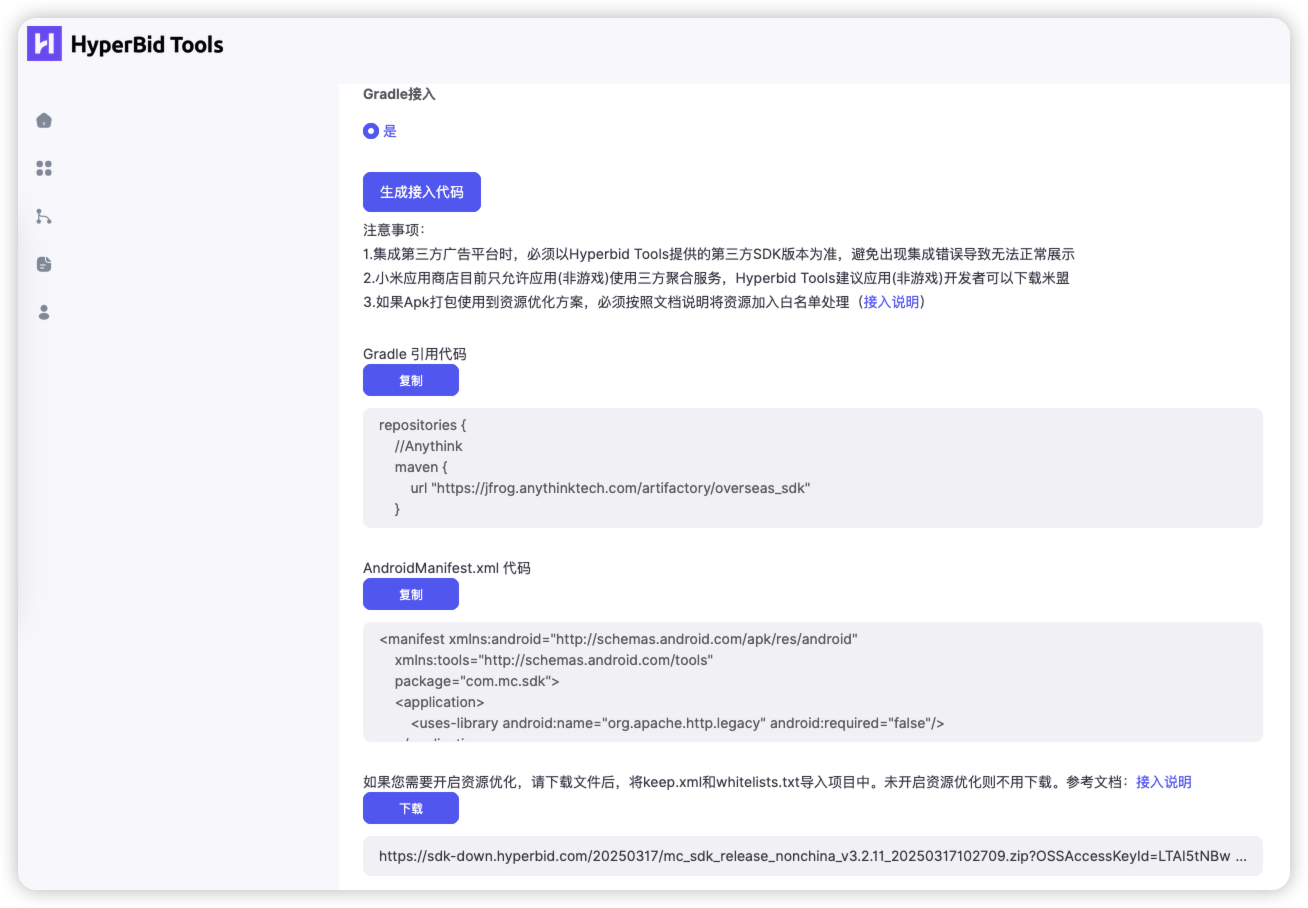Viewport: 1308px width, 908px height.
Task: Click the 如果您需要开启资源优化 instruction text
Action: tap(745, 782)
